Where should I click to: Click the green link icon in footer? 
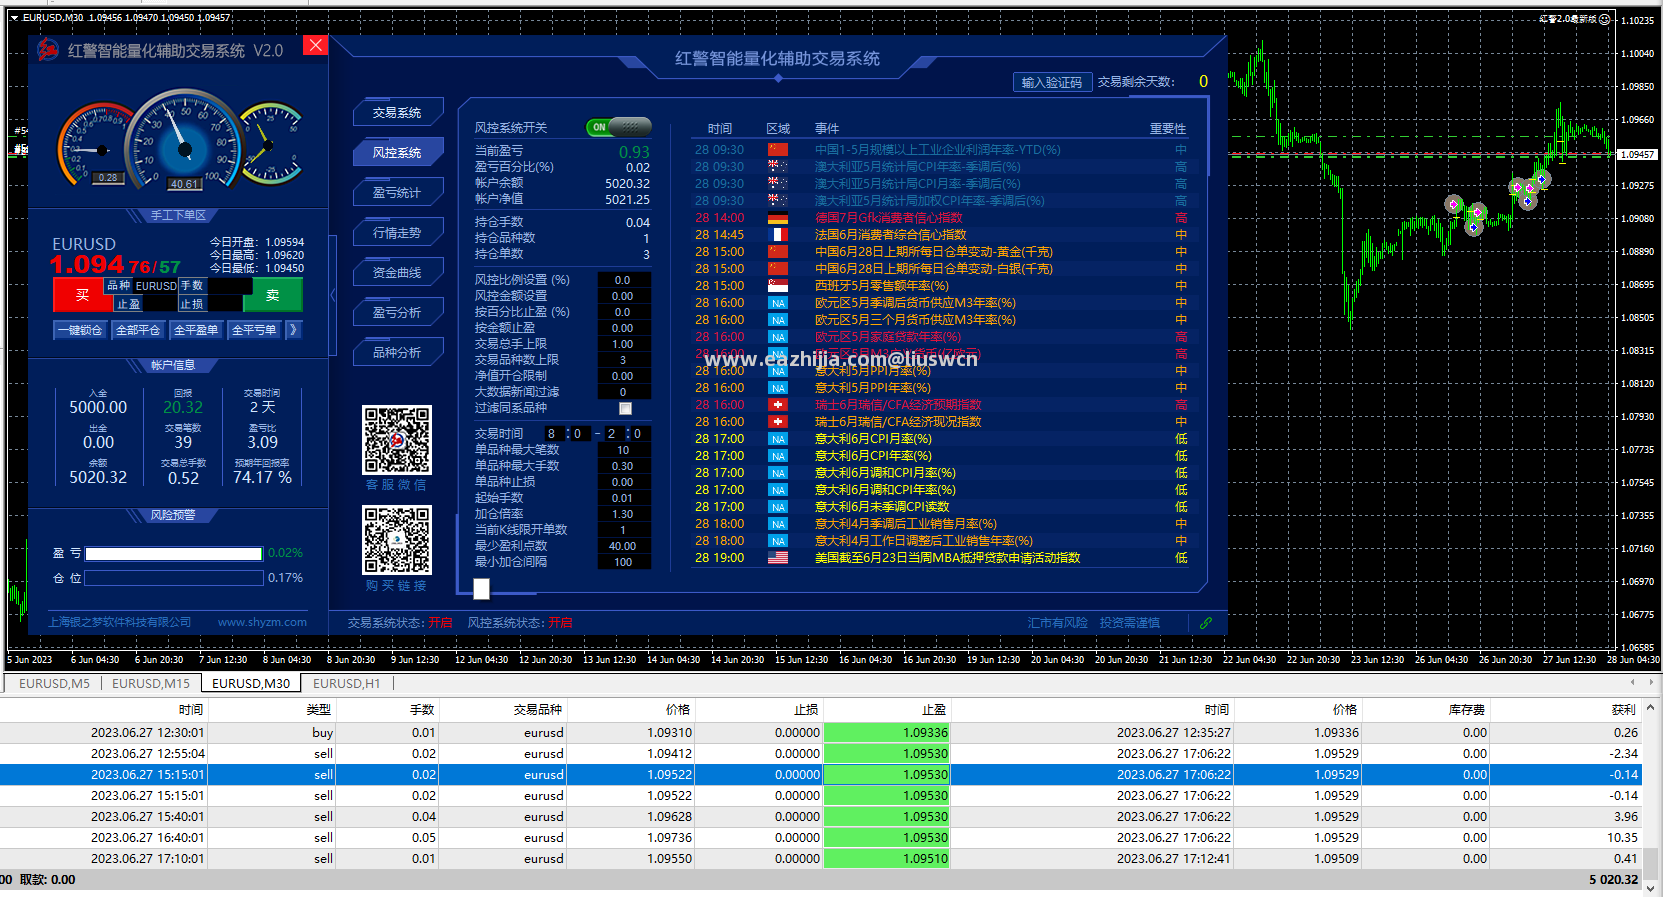(1206, 622)
